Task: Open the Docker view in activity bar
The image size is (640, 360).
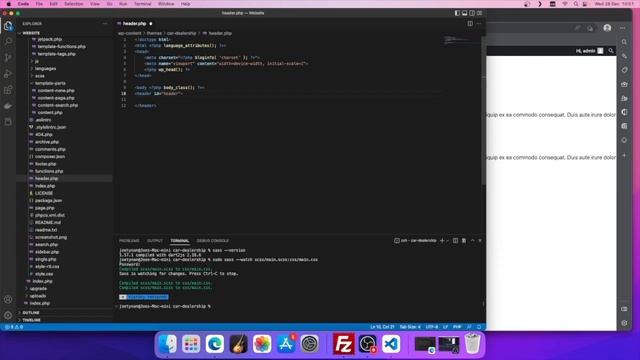Action: point(8,106)
